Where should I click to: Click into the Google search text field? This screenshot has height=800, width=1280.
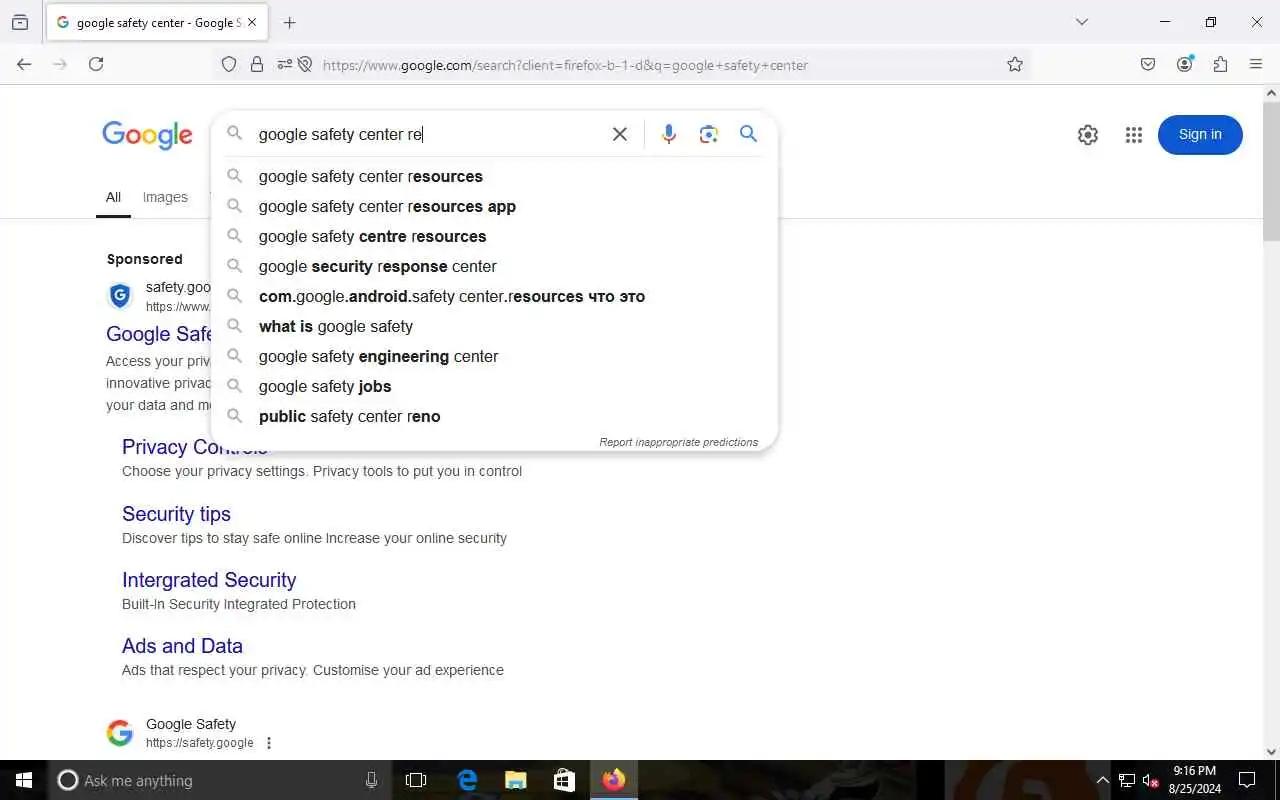tap(428, 134)
